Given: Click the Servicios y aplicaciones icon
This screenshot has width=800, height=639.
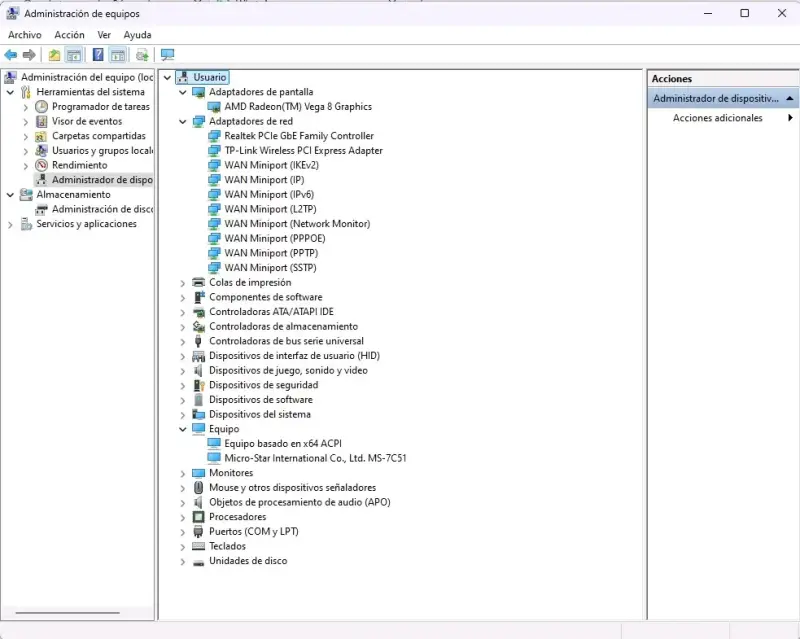Looking at the screenshot, I should click(x=26, y=224).
